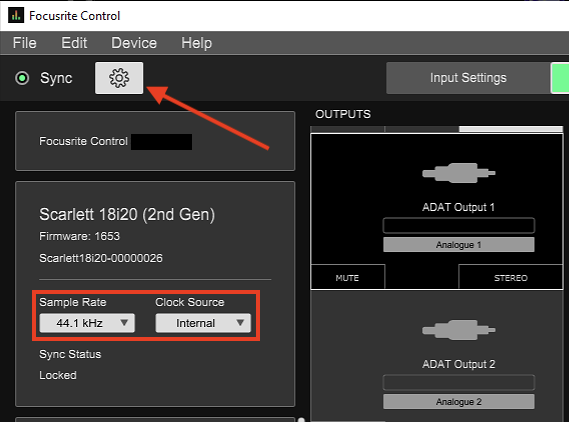Screen dimensions: 569x422
Task: Click the ADAT Output 1 name field
Action: [x=459, y=225]
